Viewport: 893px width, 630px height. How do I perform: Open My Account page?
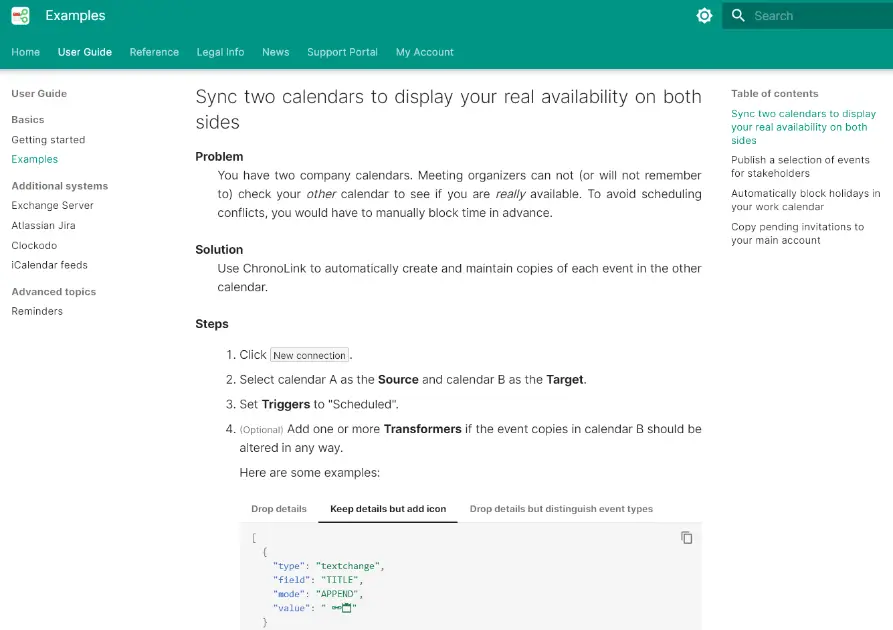pos(424,52)
